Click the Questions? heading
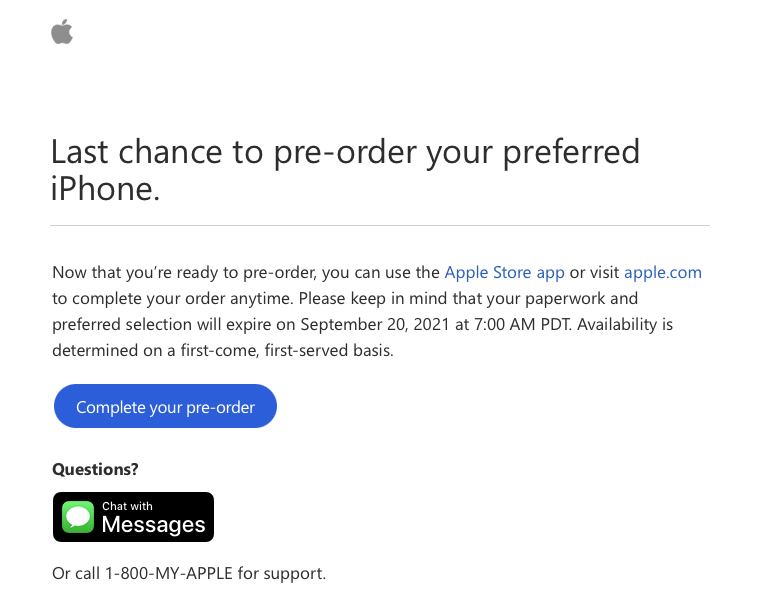The image size is (768, 606). pyautogui.click(x=95, y=469)
